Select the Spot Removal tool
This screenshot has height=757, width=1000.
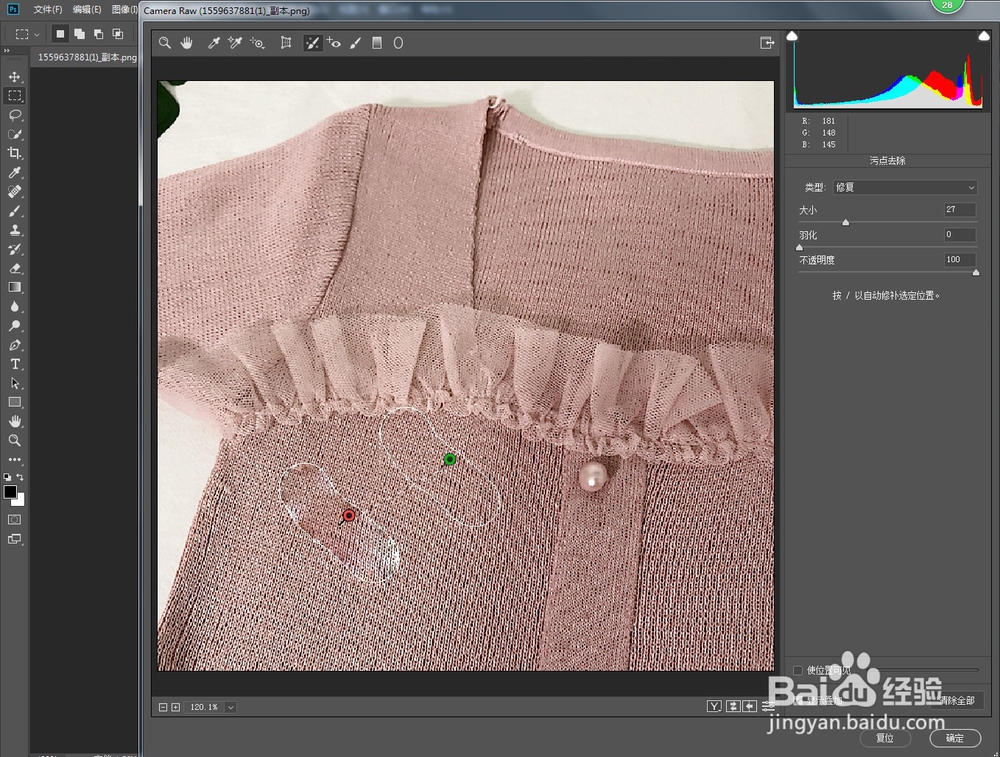(312, 43)
